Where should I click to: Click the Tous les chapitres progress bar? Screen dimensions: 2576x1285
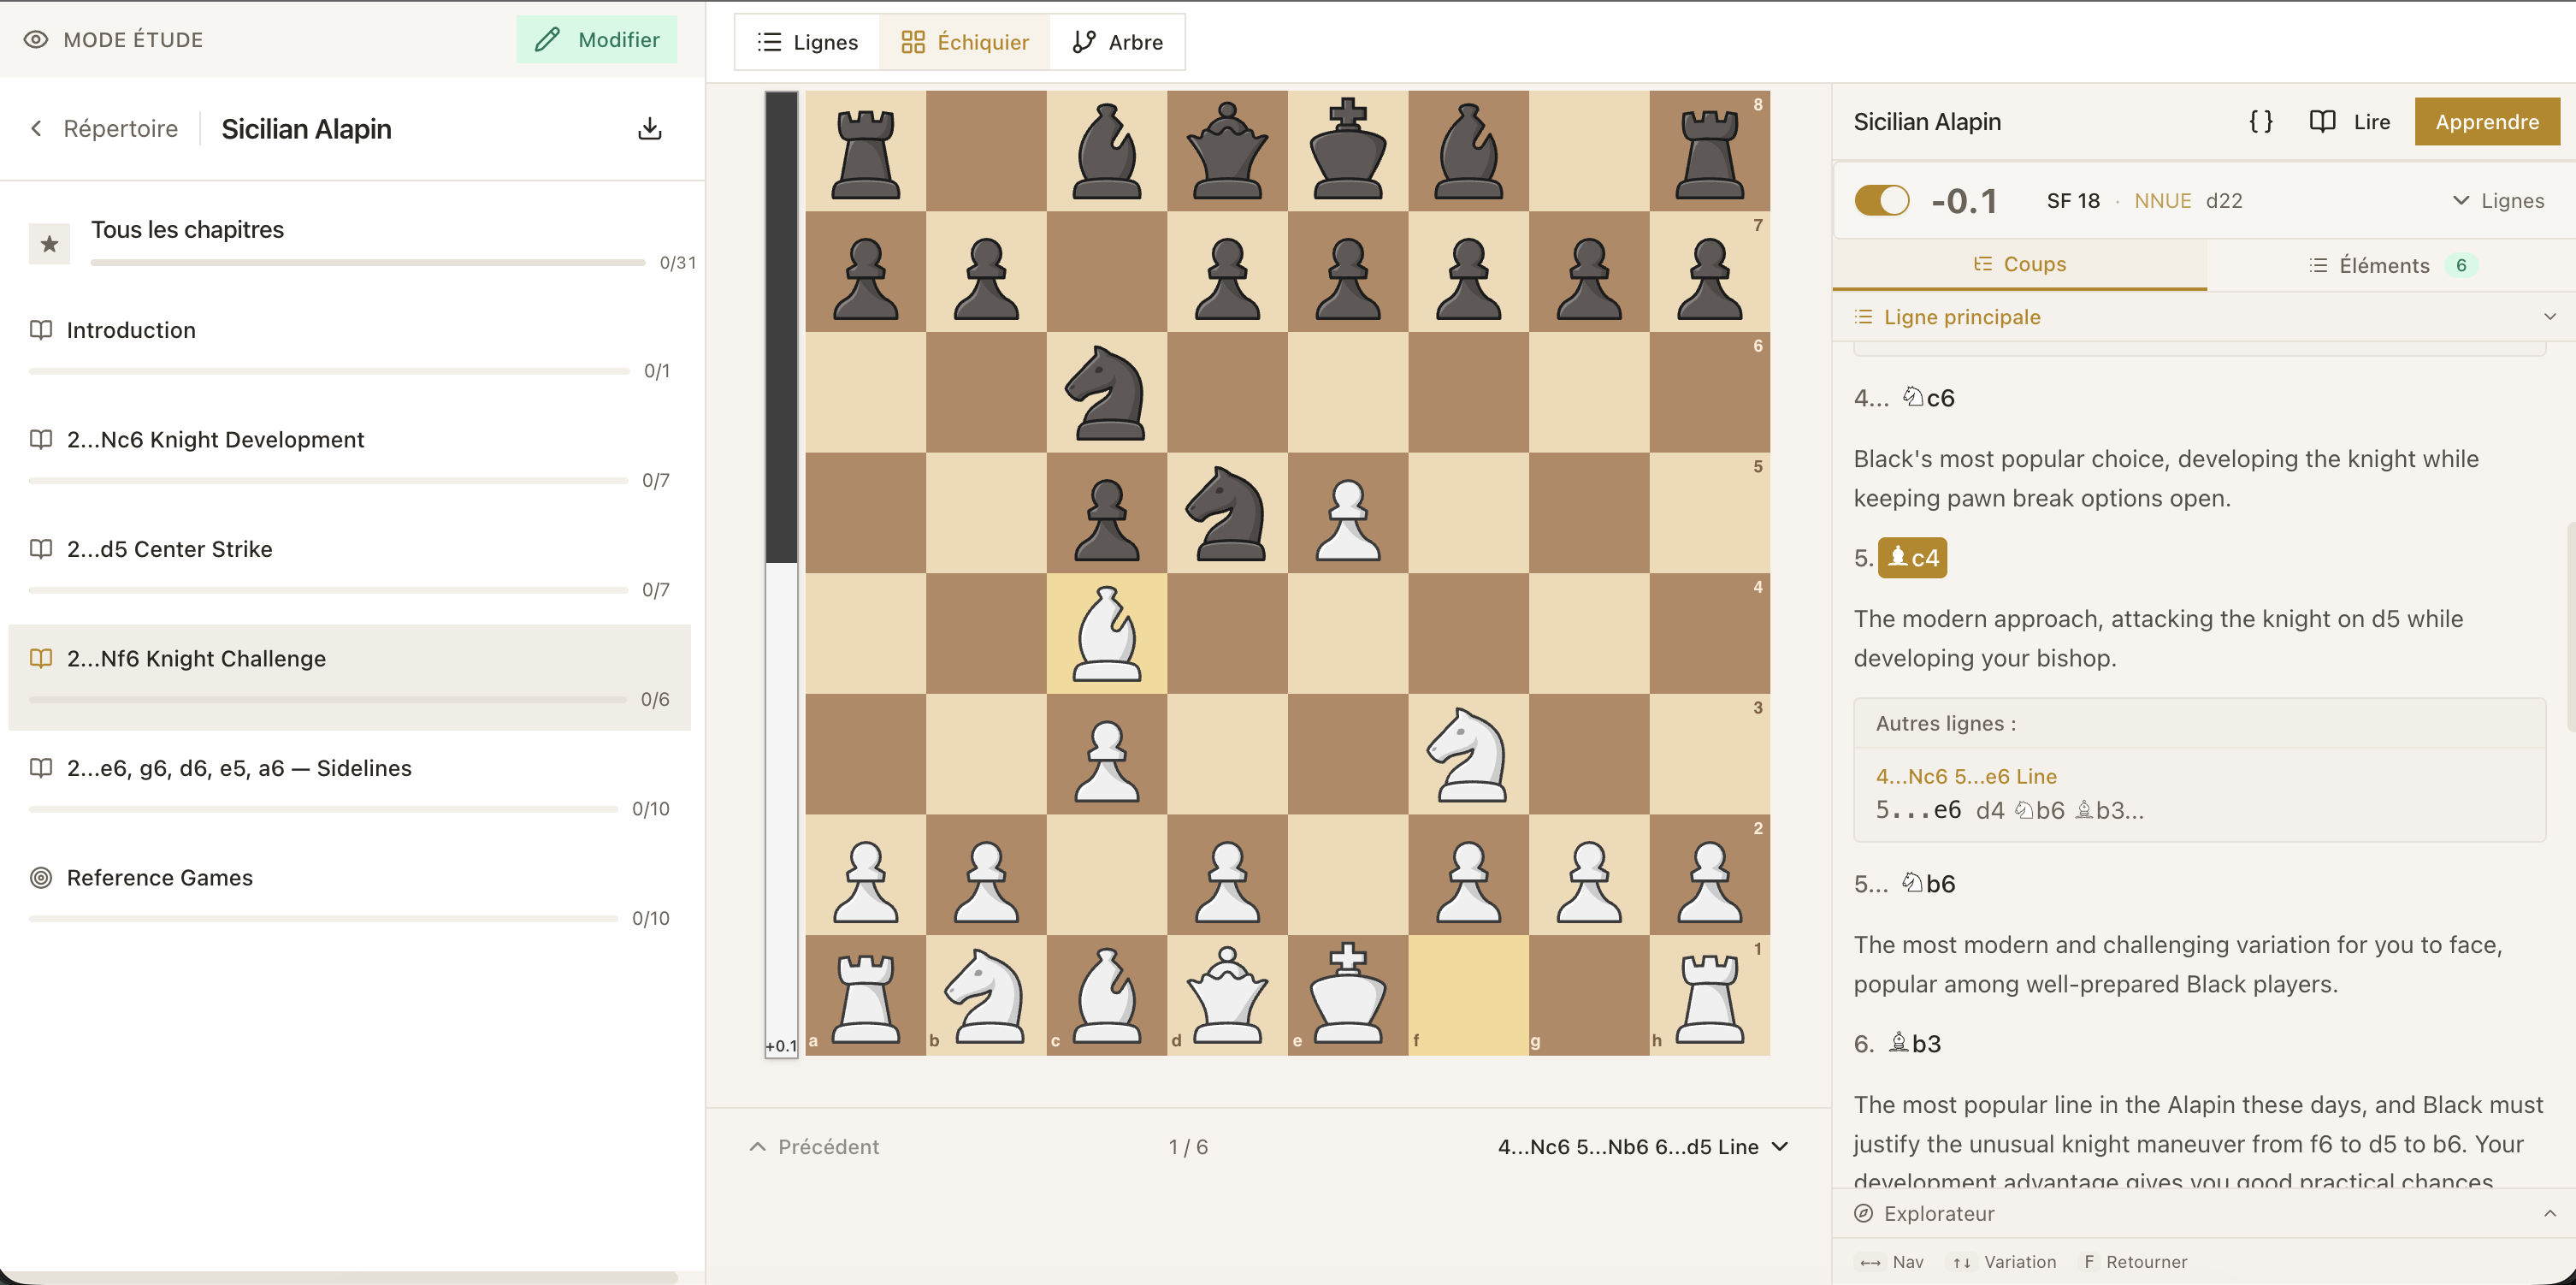click(367, 263)
